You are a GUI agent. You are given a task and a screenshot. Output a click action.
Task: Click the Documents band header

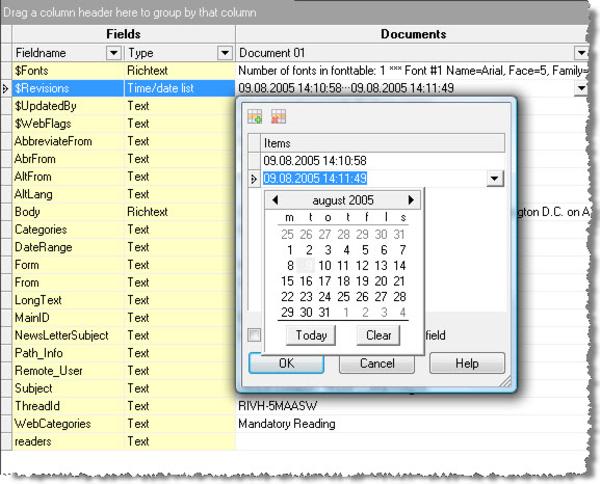click(412, 34)
